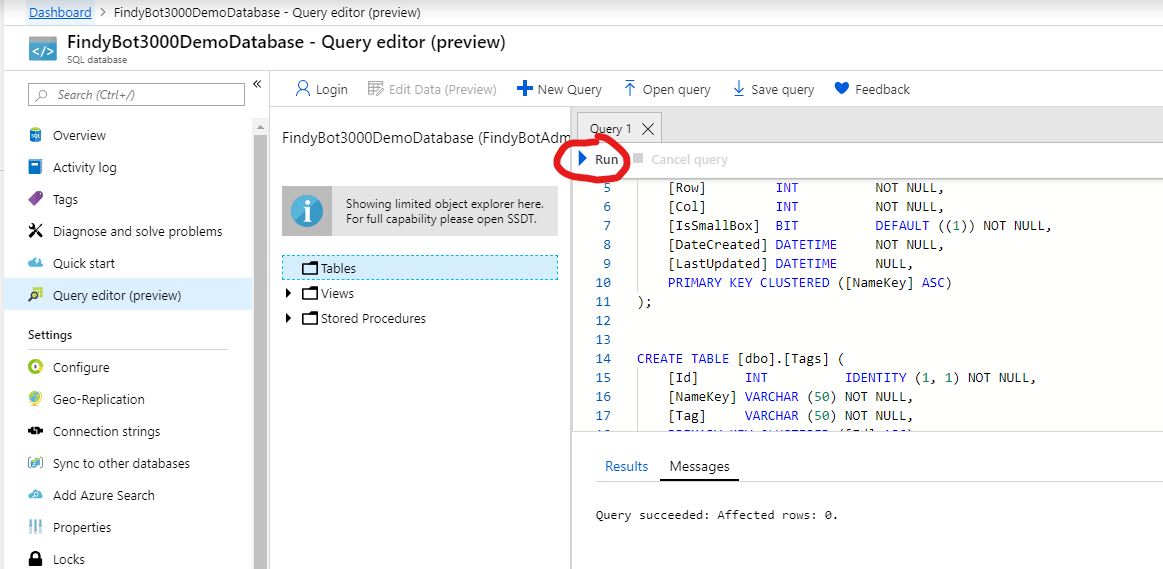Click the Properties bars icon
Viewport: 1163px width, 569px height.
36,526
